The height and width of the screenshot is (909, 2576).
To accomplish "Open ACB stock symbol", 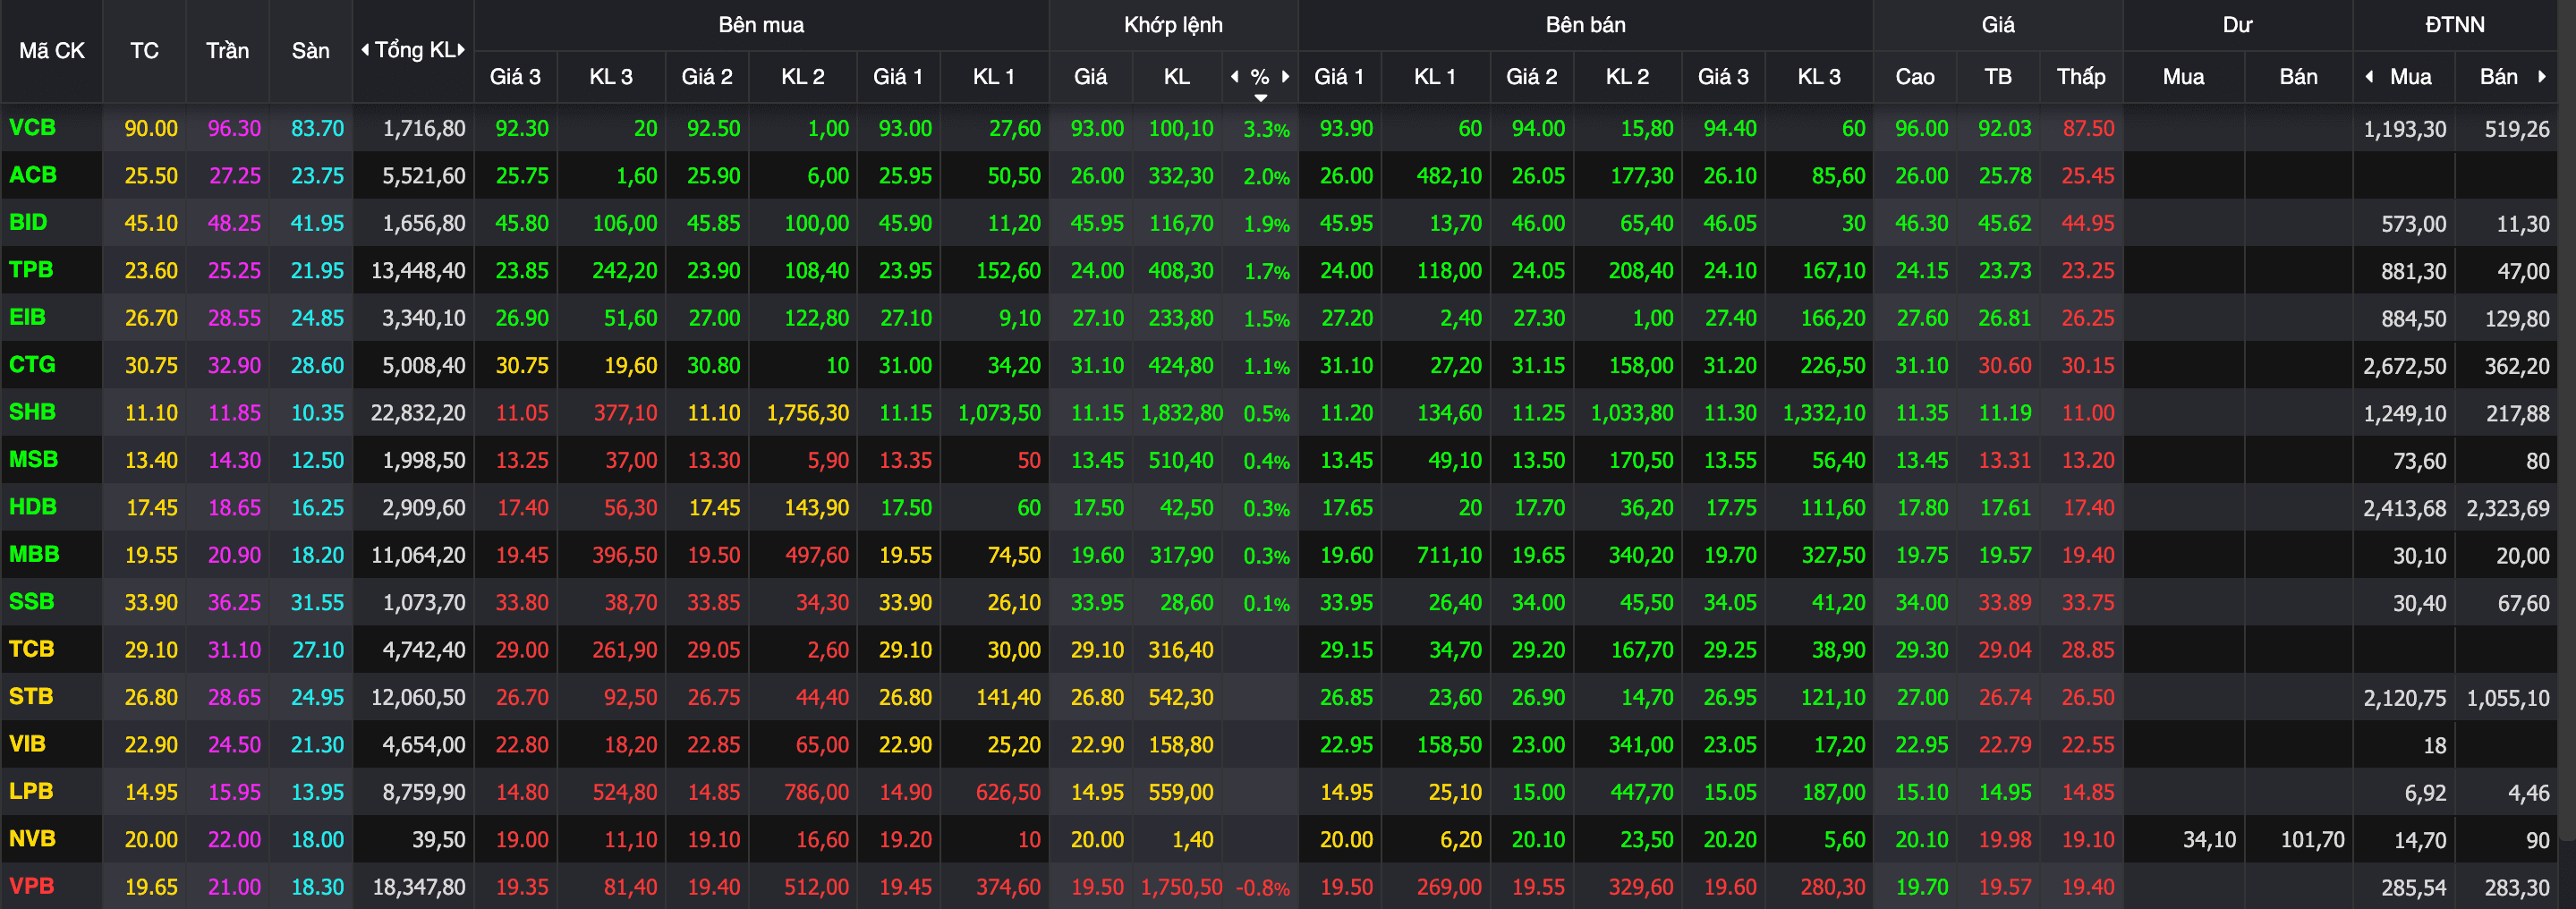I will click(33, 175).
